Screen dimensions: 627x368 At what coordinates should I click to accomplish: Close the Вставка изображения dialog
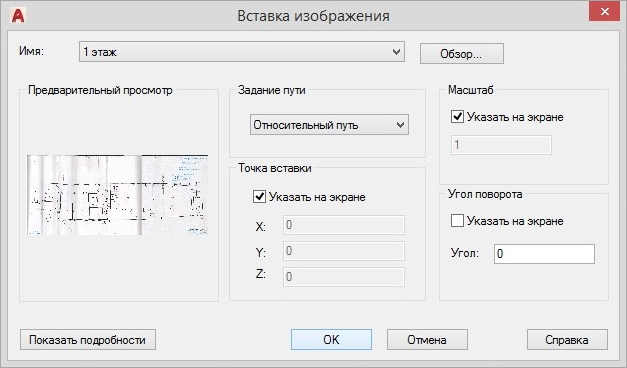click(604, 12)
